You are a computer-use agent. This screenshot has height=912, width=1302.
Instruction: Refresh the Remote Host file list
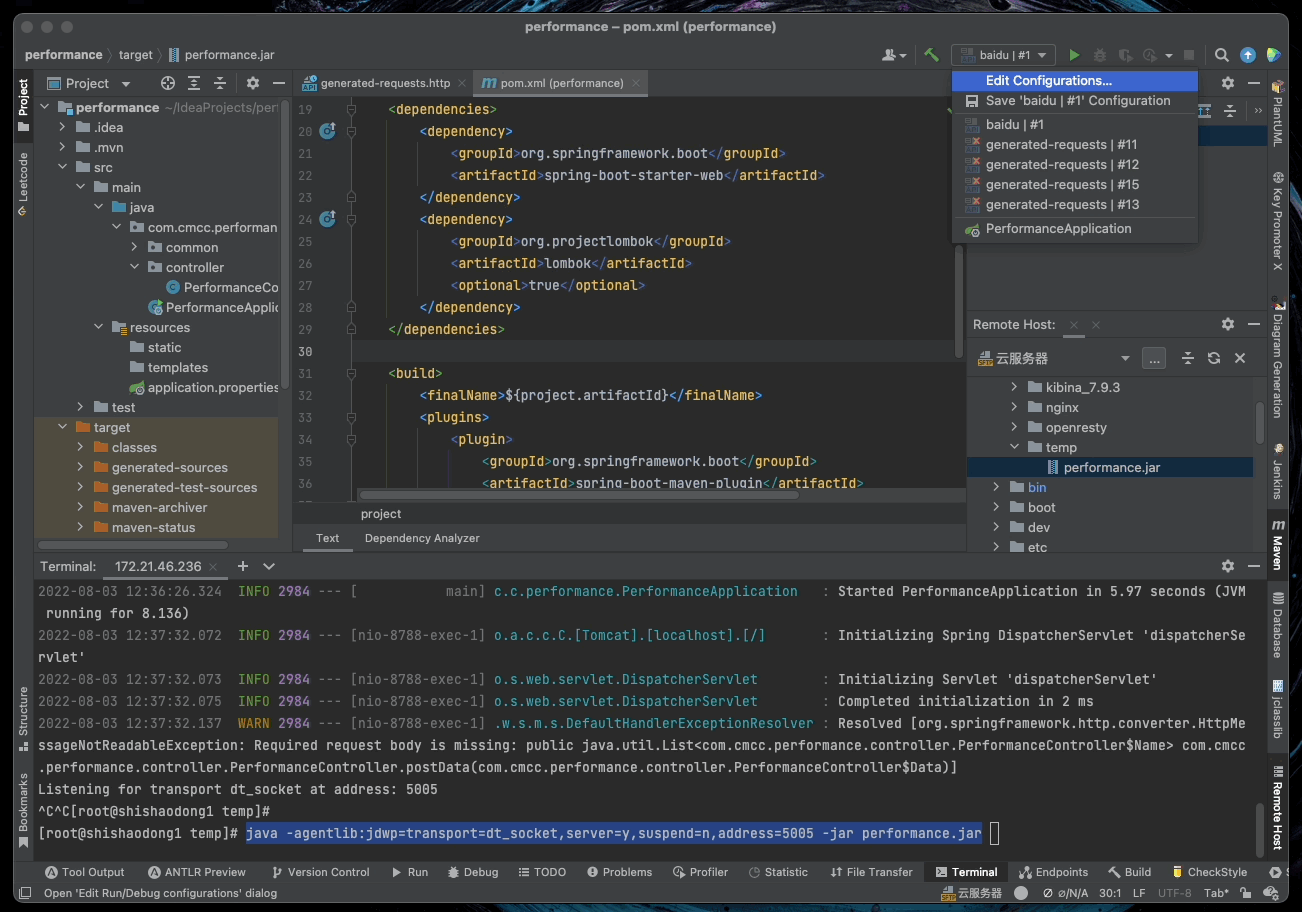(x=1214, y=358)
